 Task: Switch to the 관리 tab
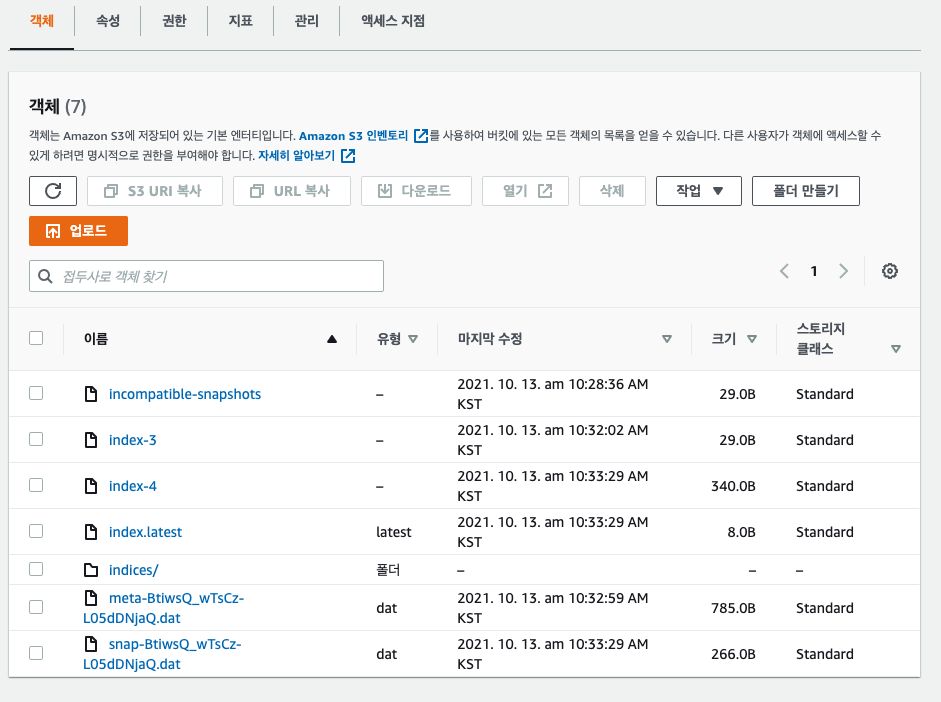(x=306, y=21)
